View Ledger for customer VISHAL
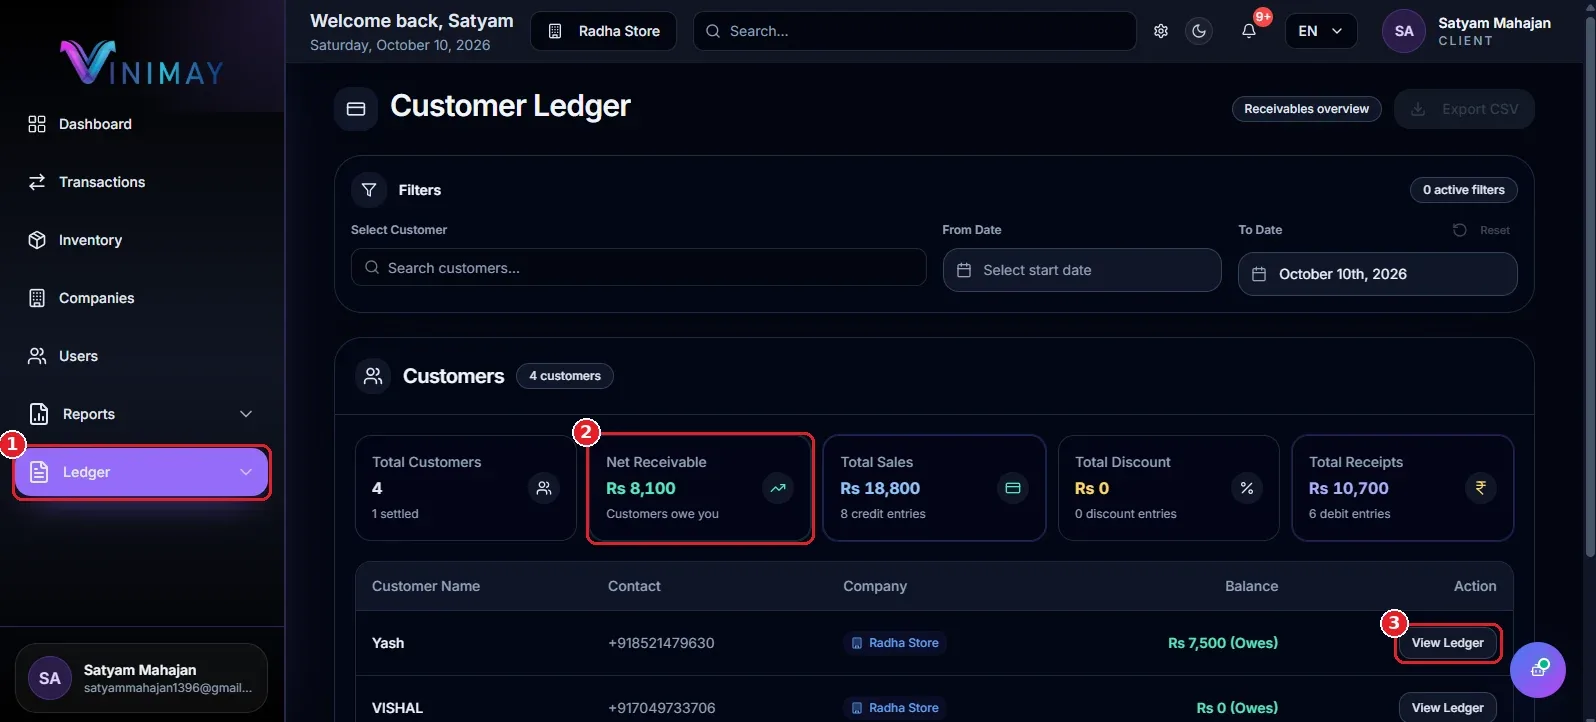The width and height of the screenshot is (1596, 722). tap(1447, 708)
